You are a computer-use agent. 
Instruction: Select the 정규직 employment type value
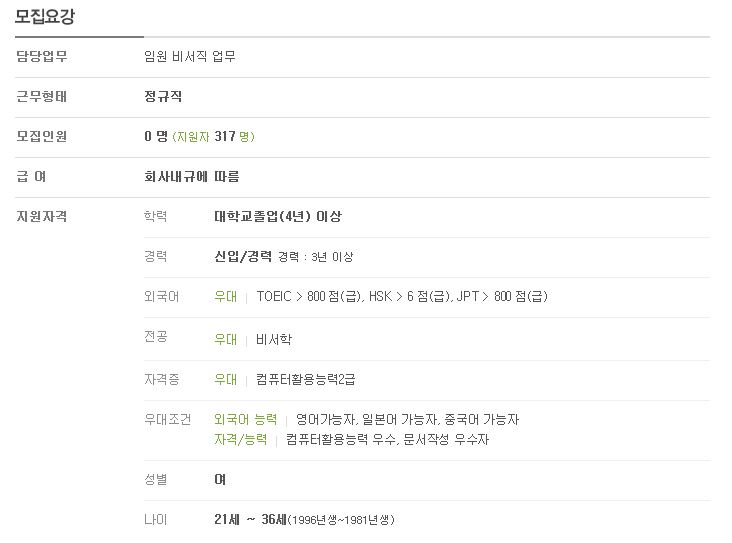[x=163, y=97]
